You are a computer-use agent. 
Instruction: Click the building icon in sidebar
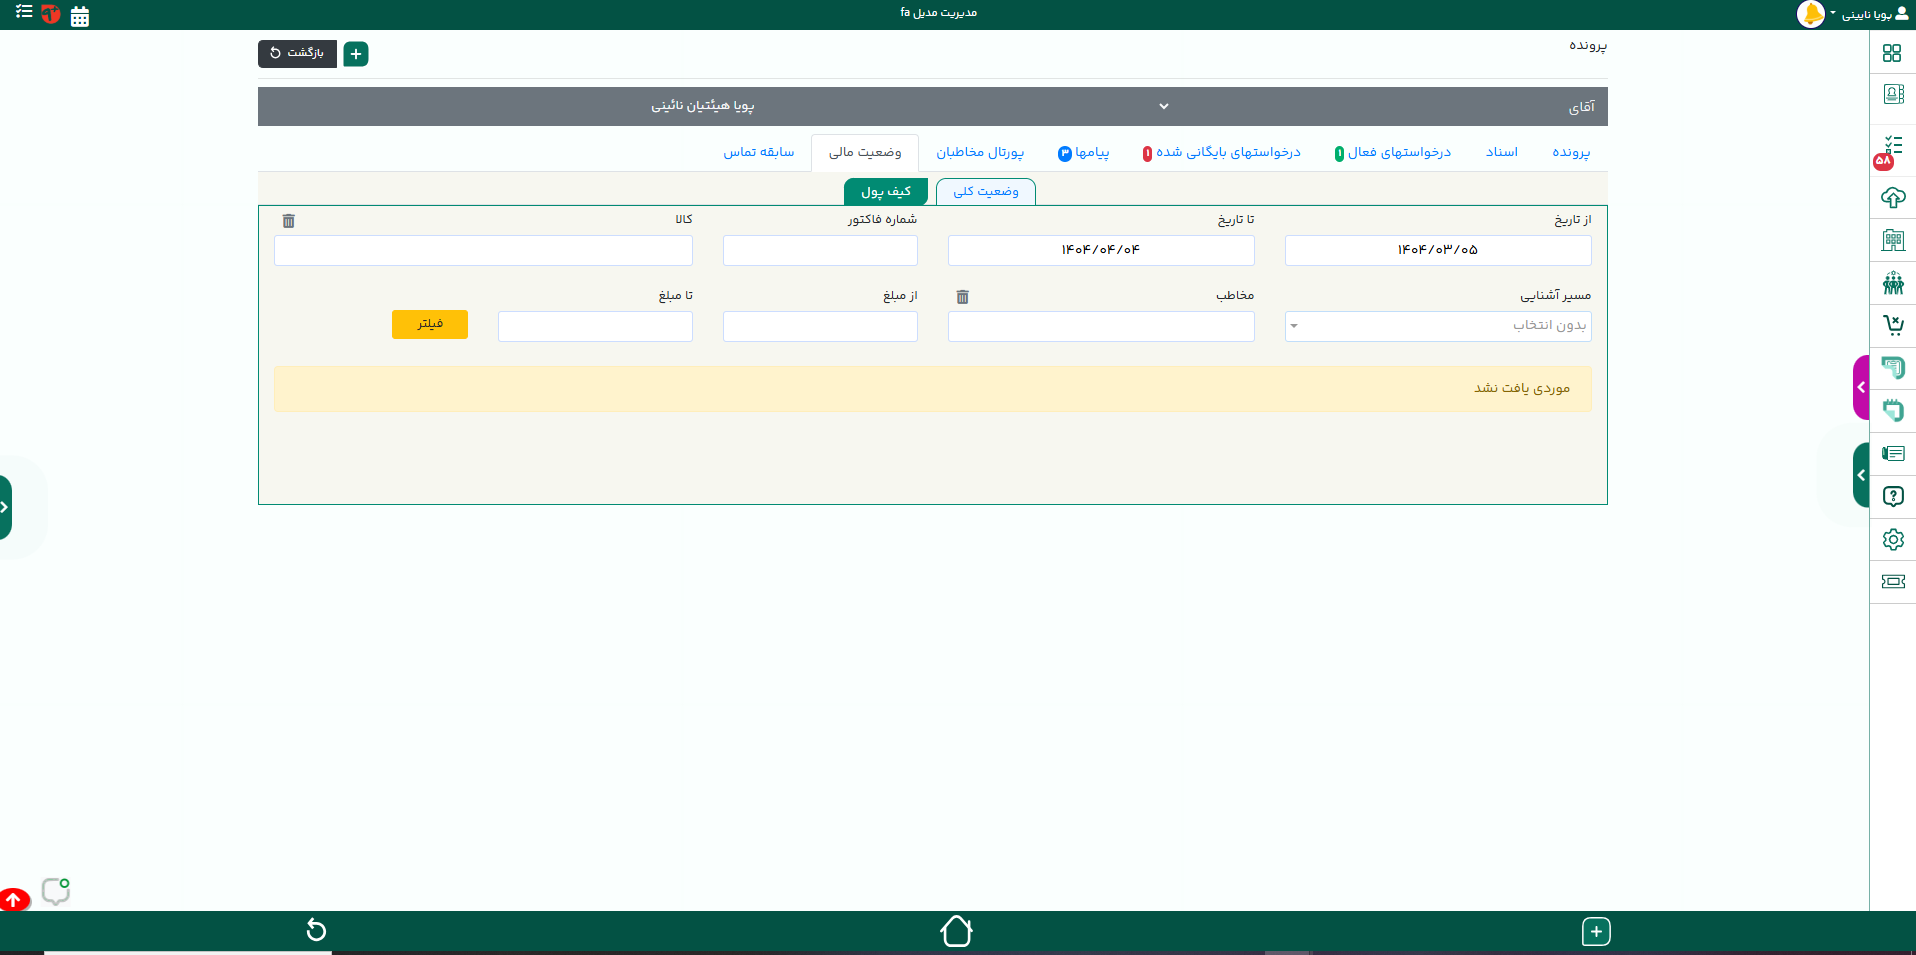(1892, 240)
